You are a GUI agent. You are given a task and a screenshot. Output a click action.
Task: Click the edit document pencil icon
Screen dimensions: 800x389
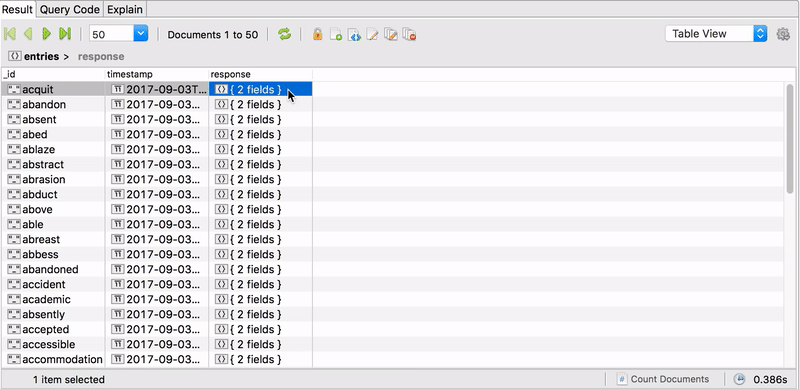click(x=372, y=34)
